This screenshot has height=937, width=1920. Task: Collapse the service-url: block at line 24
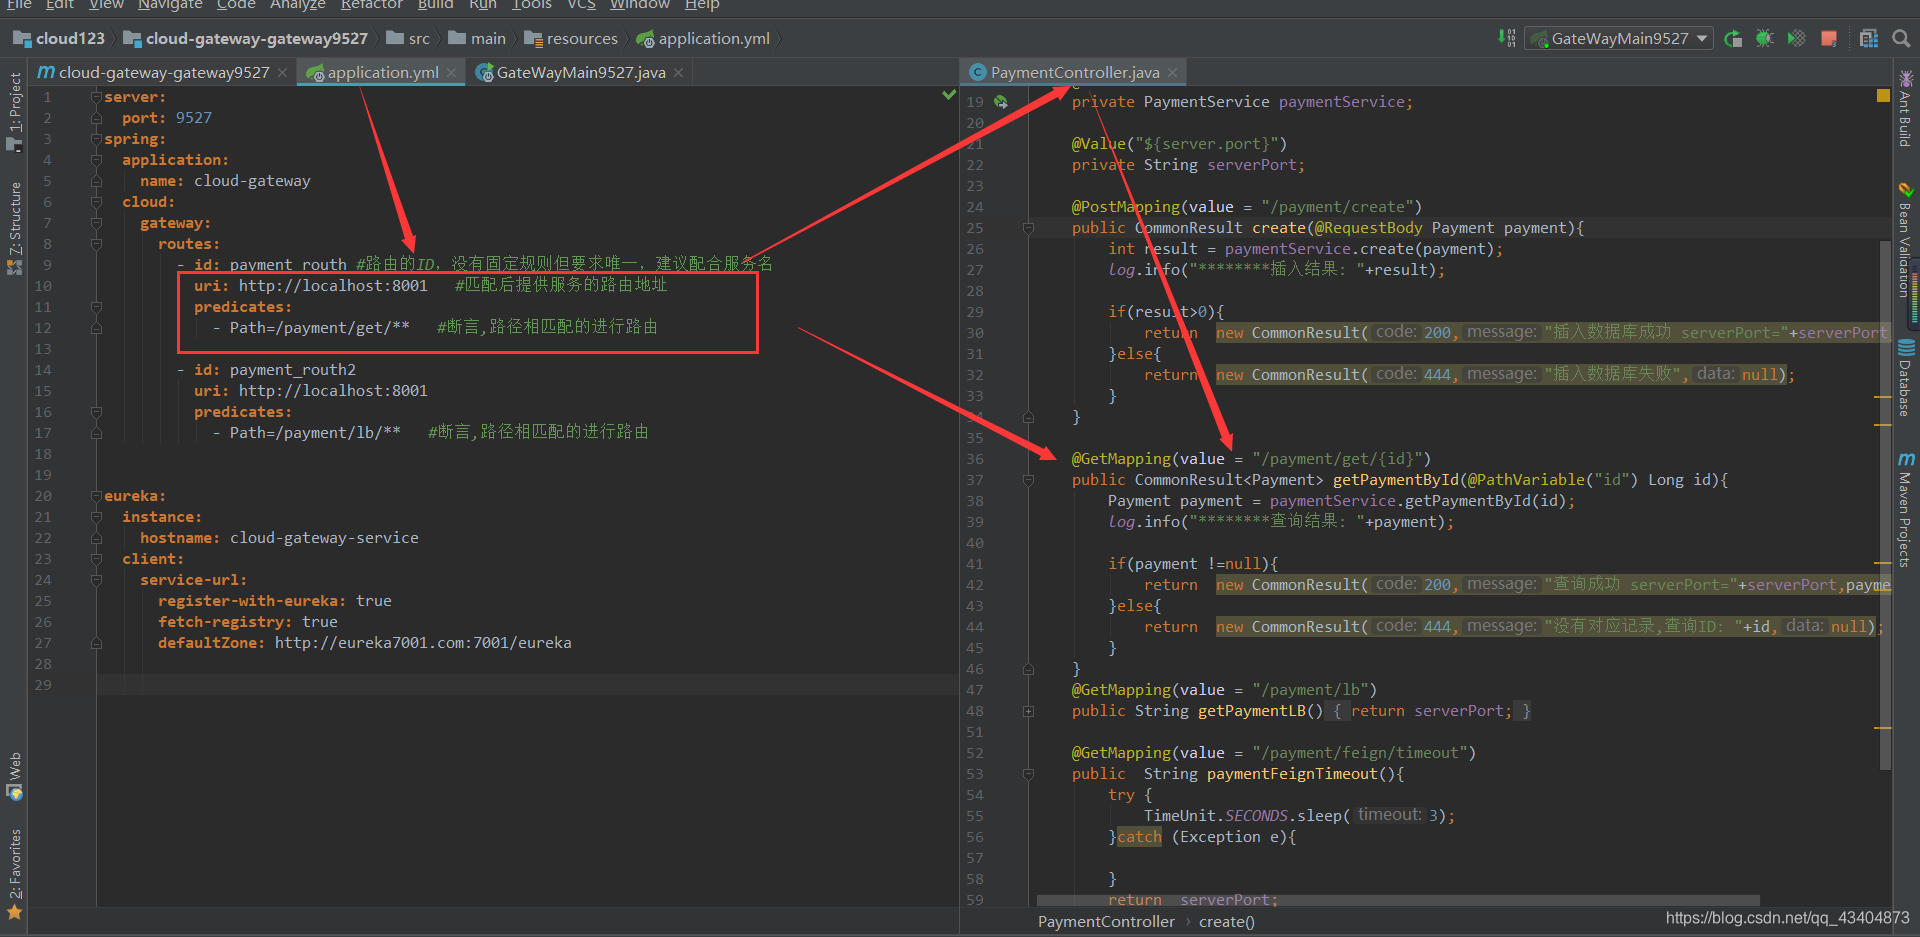click(x=96, y=580)
